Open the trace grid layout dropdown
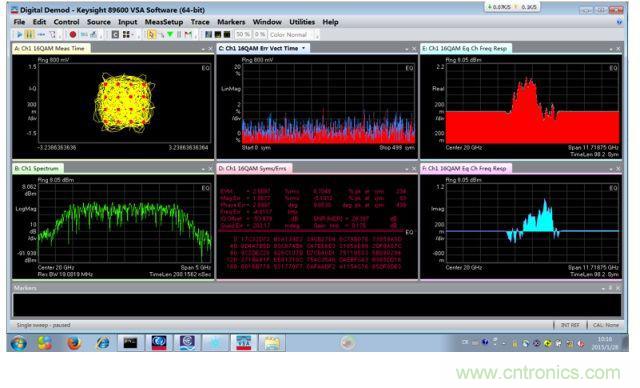The image size is (640, 388). click(128, 35)
